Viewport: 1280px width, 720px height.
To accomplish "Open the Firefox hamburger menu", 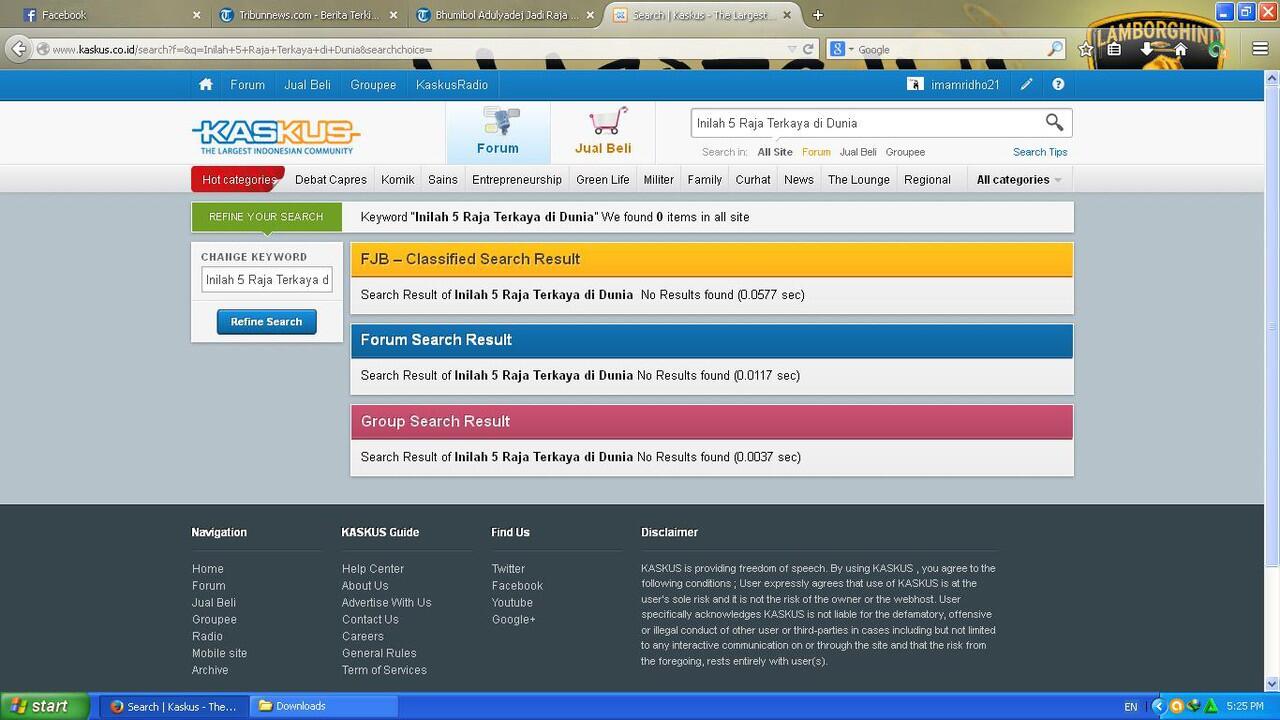I will [x=1260, y=49].
